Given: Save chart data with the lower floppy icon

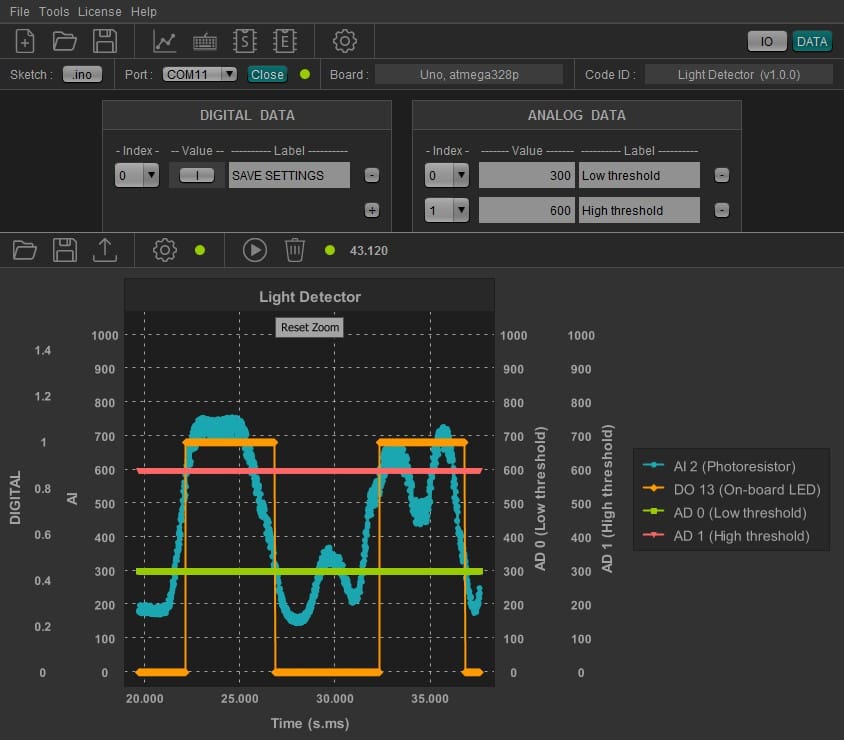Looking at the screenshot, I should [65, 250].
